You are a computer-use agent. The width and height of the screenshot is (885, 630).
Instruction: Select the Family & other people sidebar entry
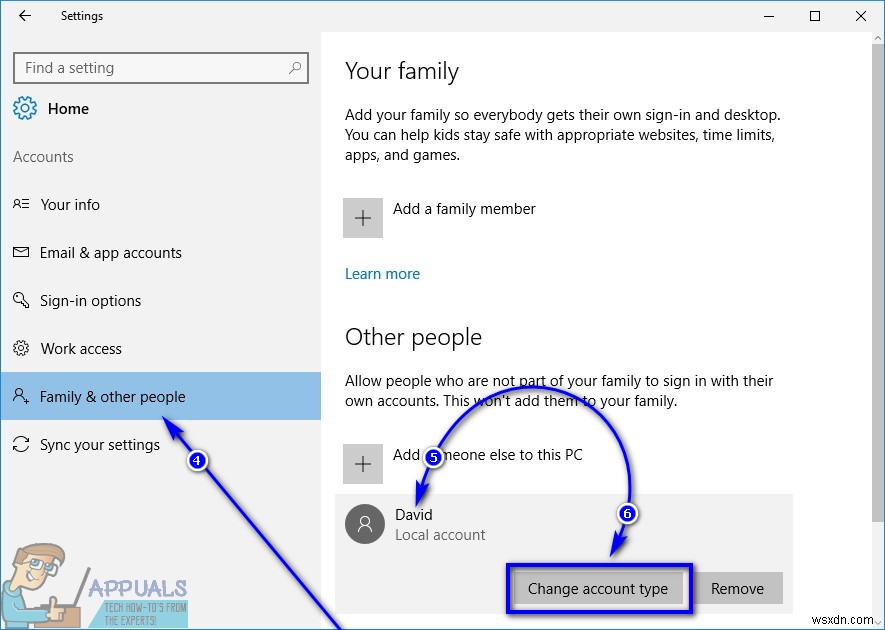(x=112, y=396)
